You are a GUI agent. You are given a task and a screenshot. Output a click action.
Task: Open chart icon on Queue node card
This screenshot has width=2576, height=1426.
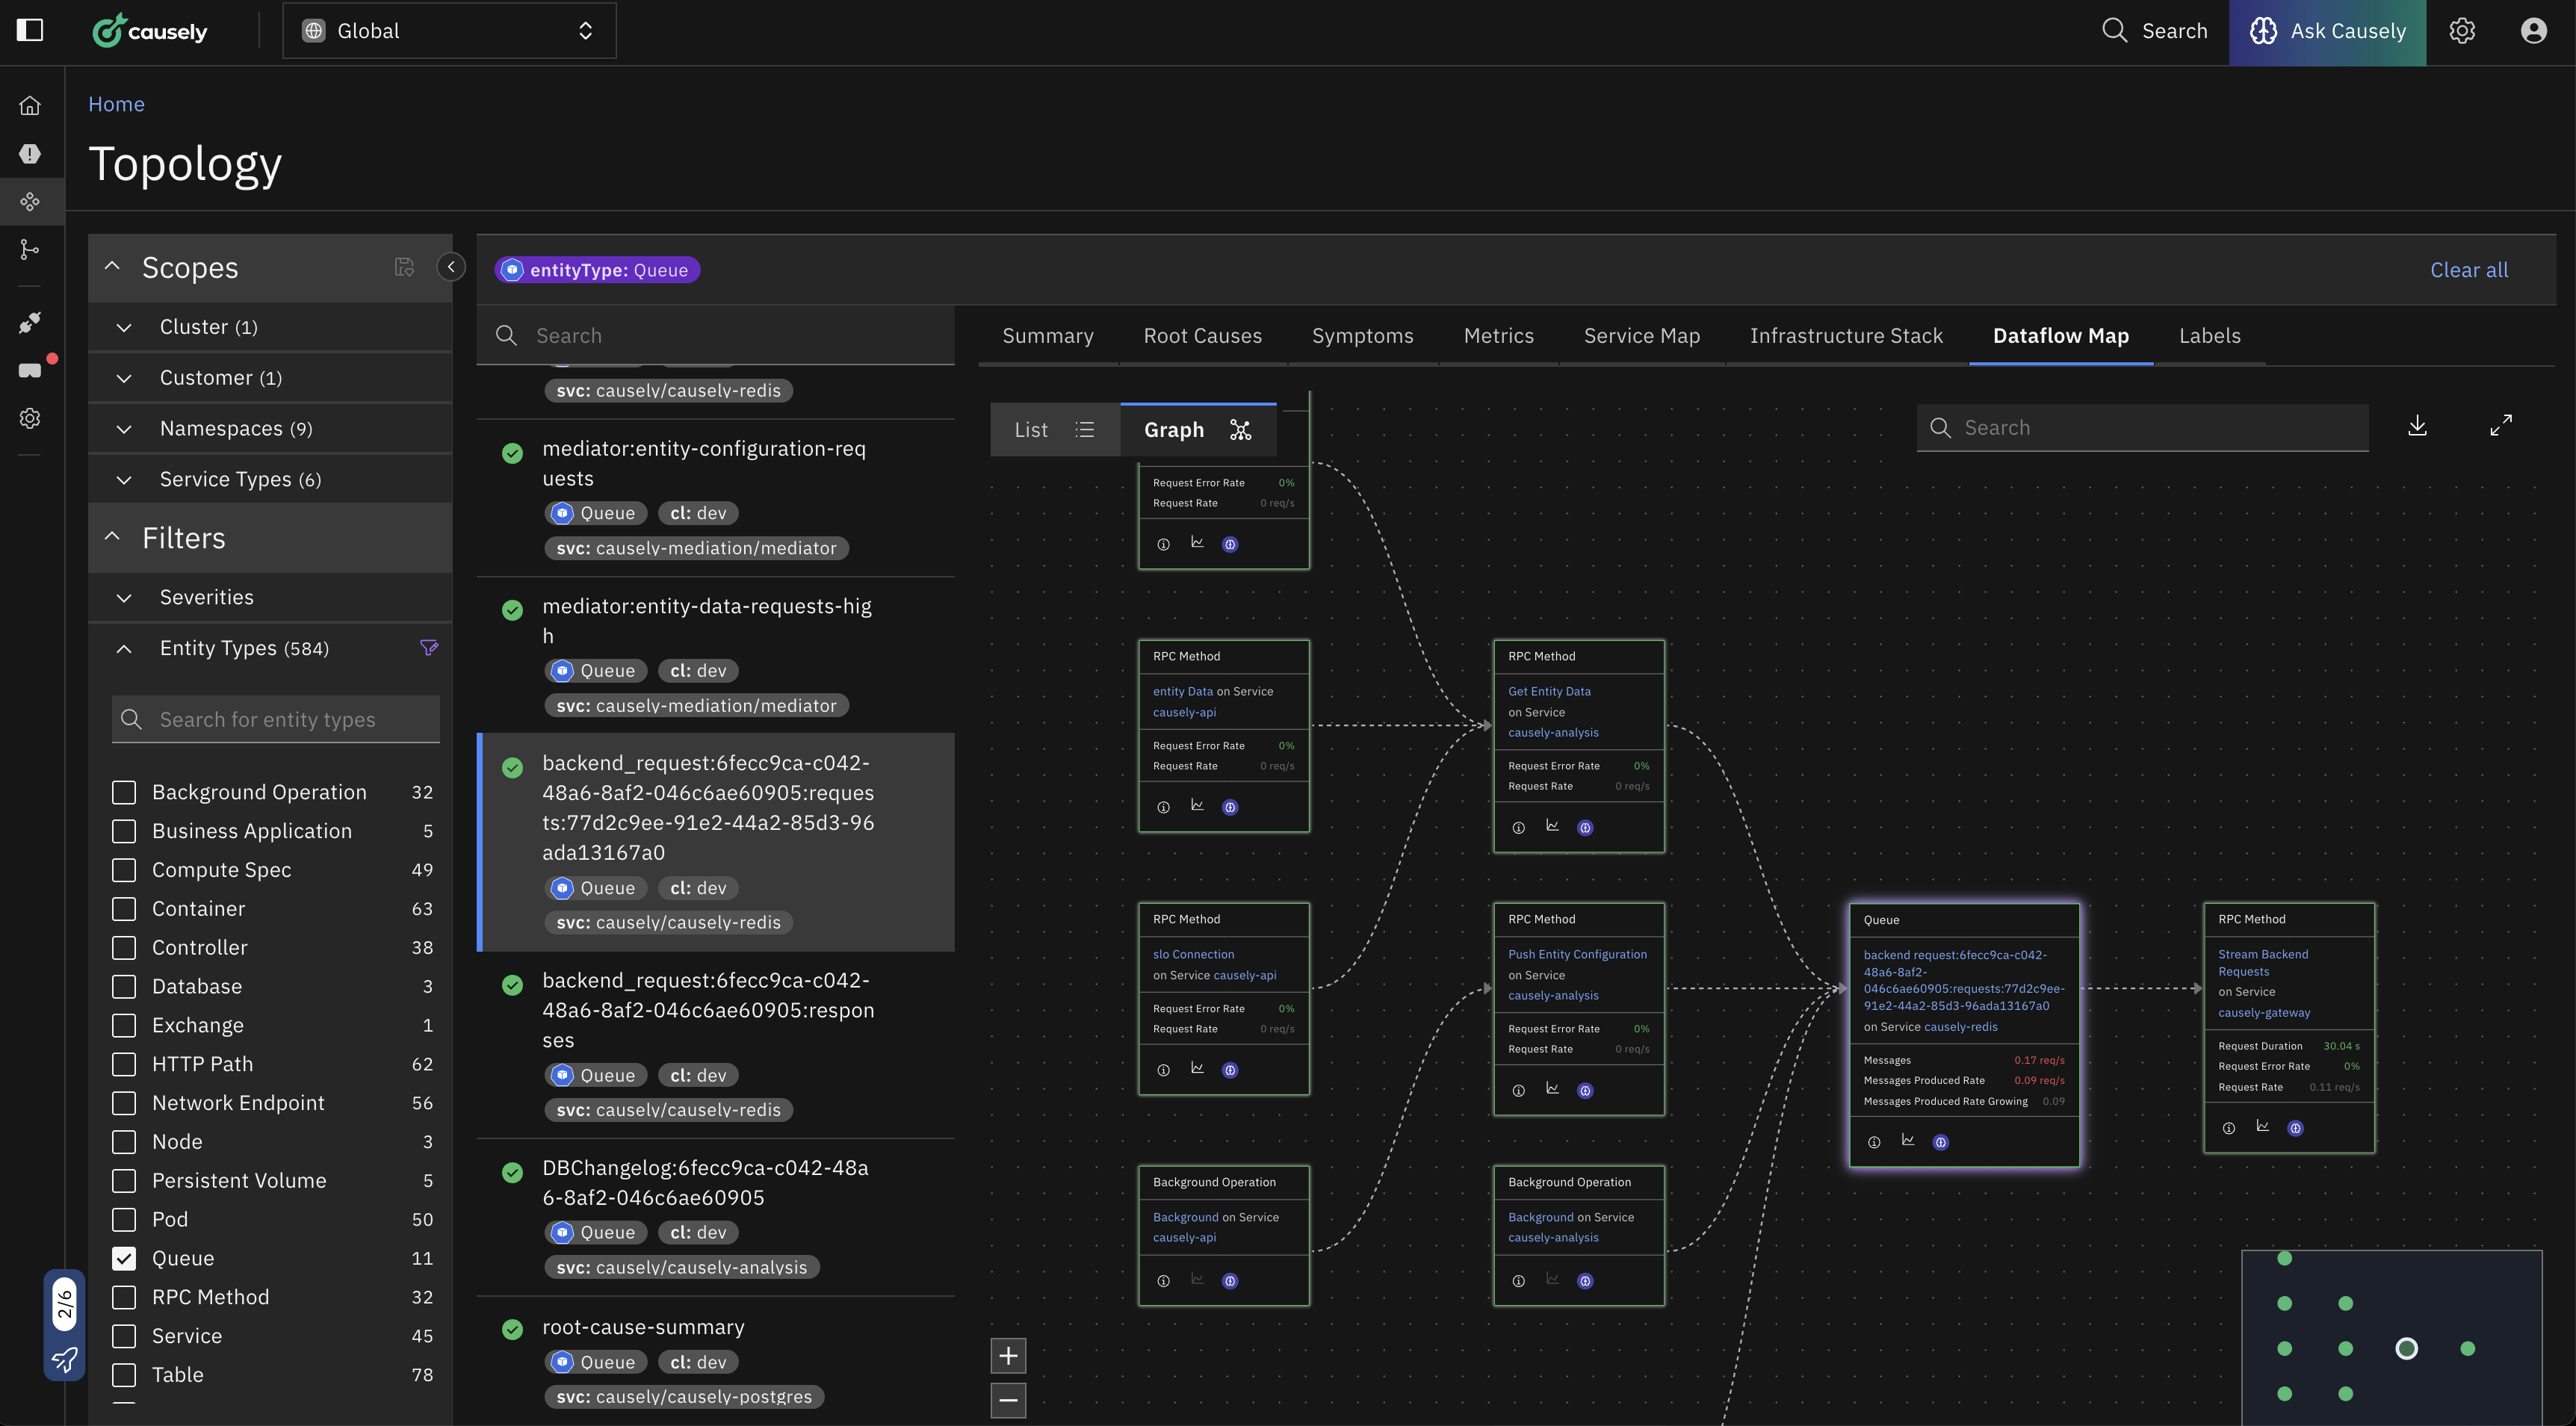(1908, 1141)
